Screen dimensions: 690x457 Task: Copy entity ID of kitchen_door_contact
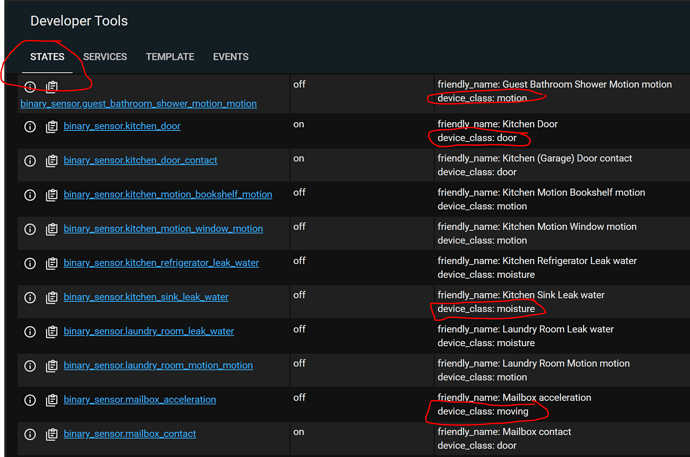51,161
